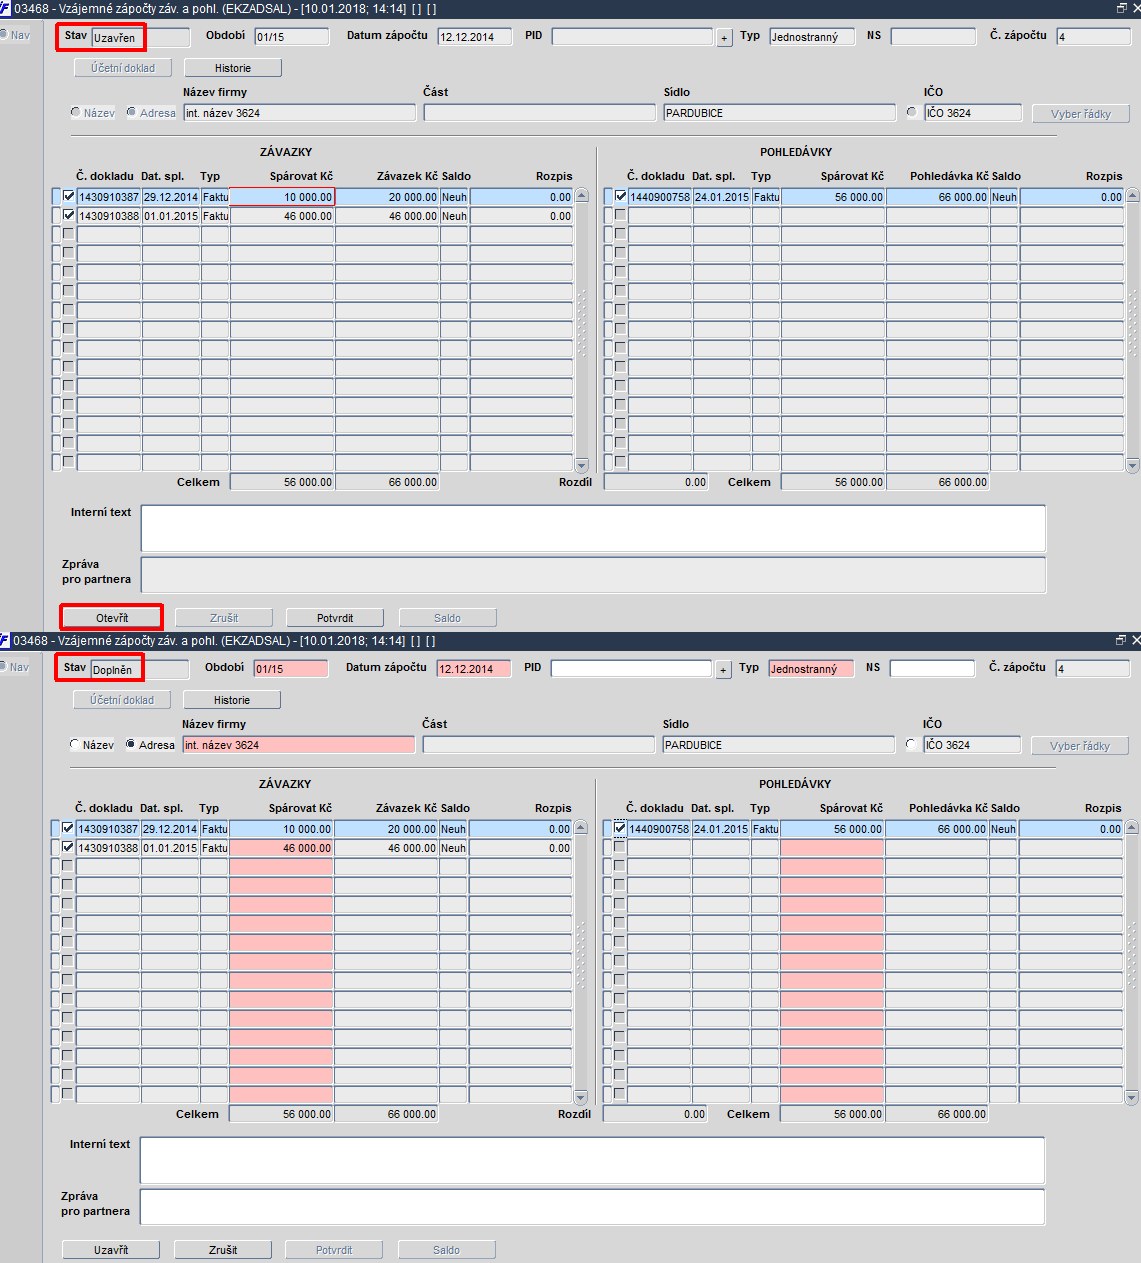Viewport: 1141px width, 1263px height.
Task: Click Spárovat Kč cell 56 000.00 in Uzavřen Pohledávky row
Action: coord(833,197)
